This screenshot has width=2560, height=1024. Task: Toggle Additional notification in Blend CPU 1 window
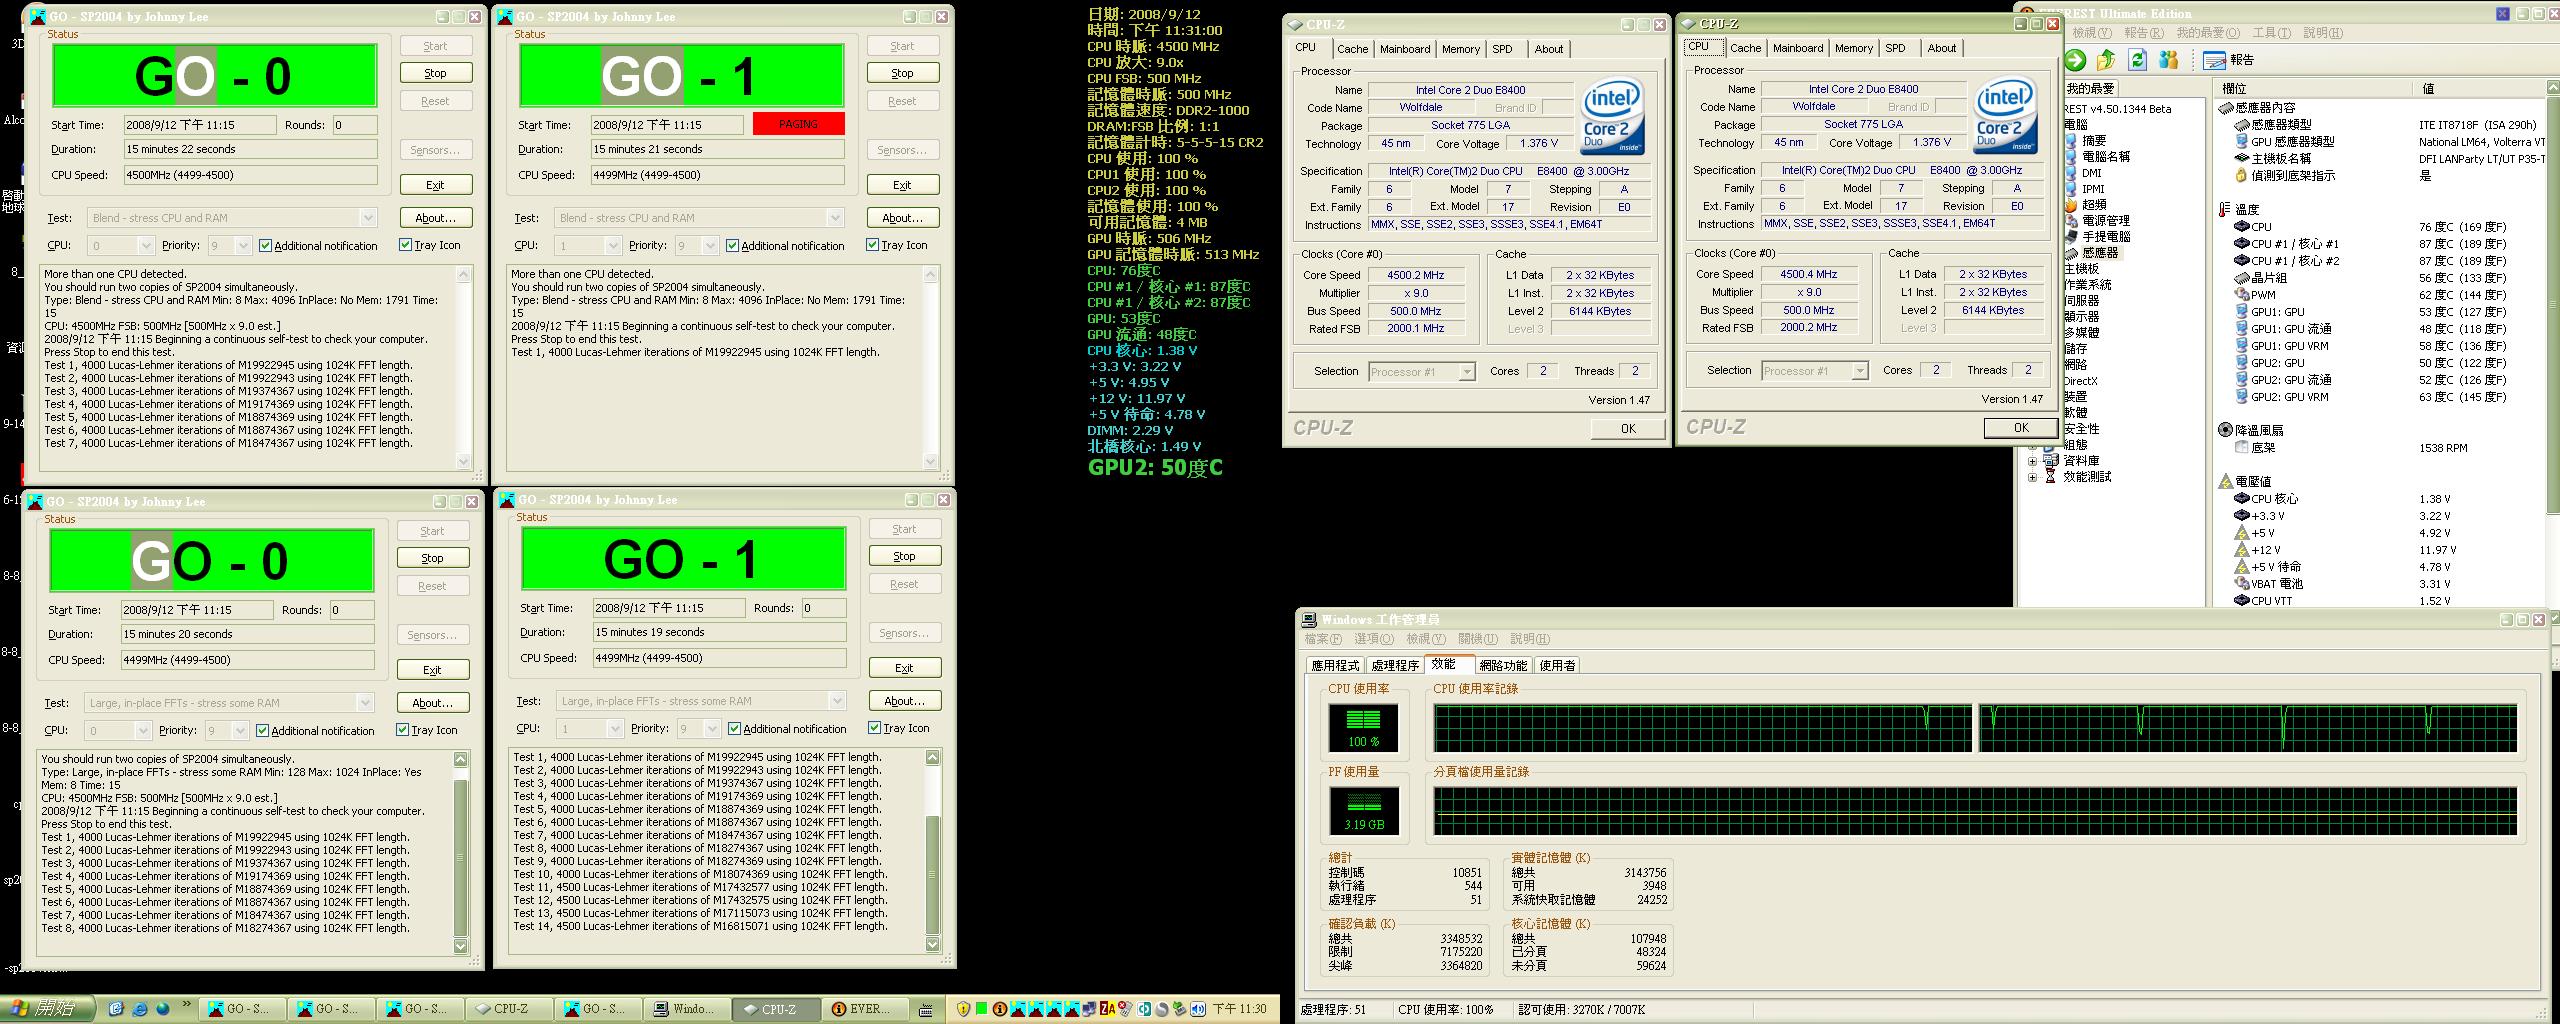pos(785,245)
